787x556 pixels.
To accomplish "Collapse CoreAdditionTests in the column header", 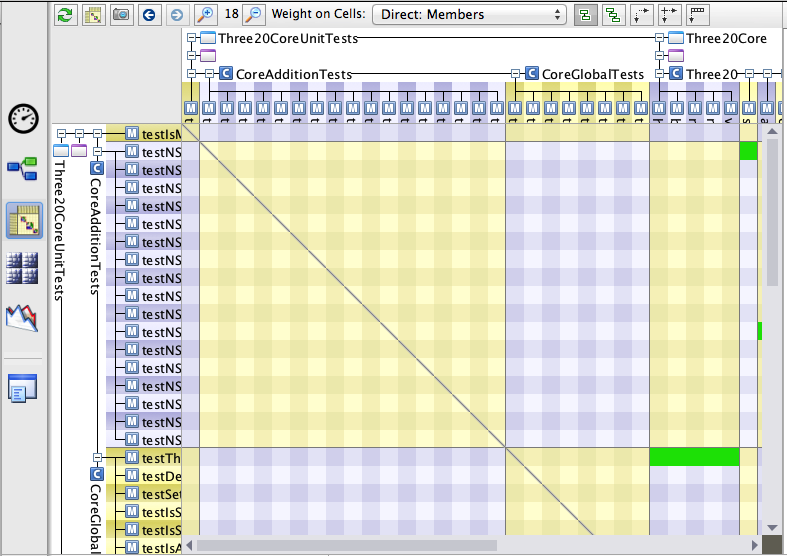I will tap(209, 74).
